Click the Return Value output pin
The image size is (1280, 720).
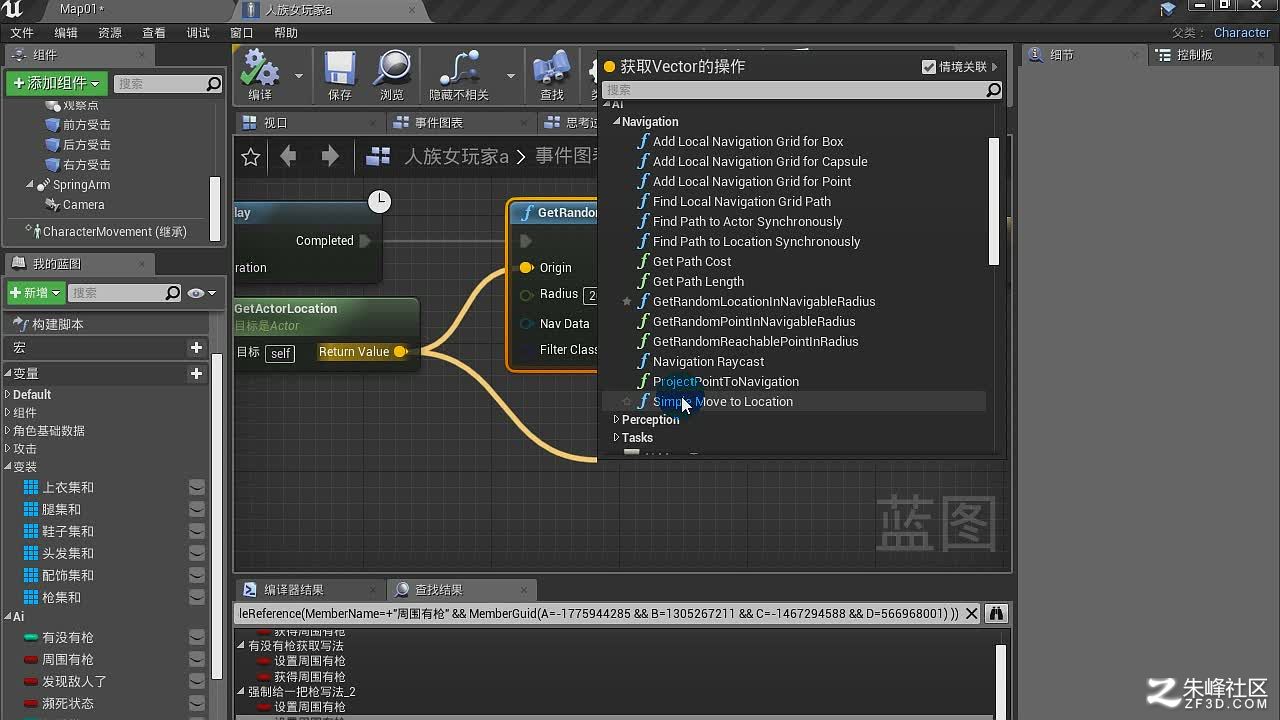(x=400, y=351)
